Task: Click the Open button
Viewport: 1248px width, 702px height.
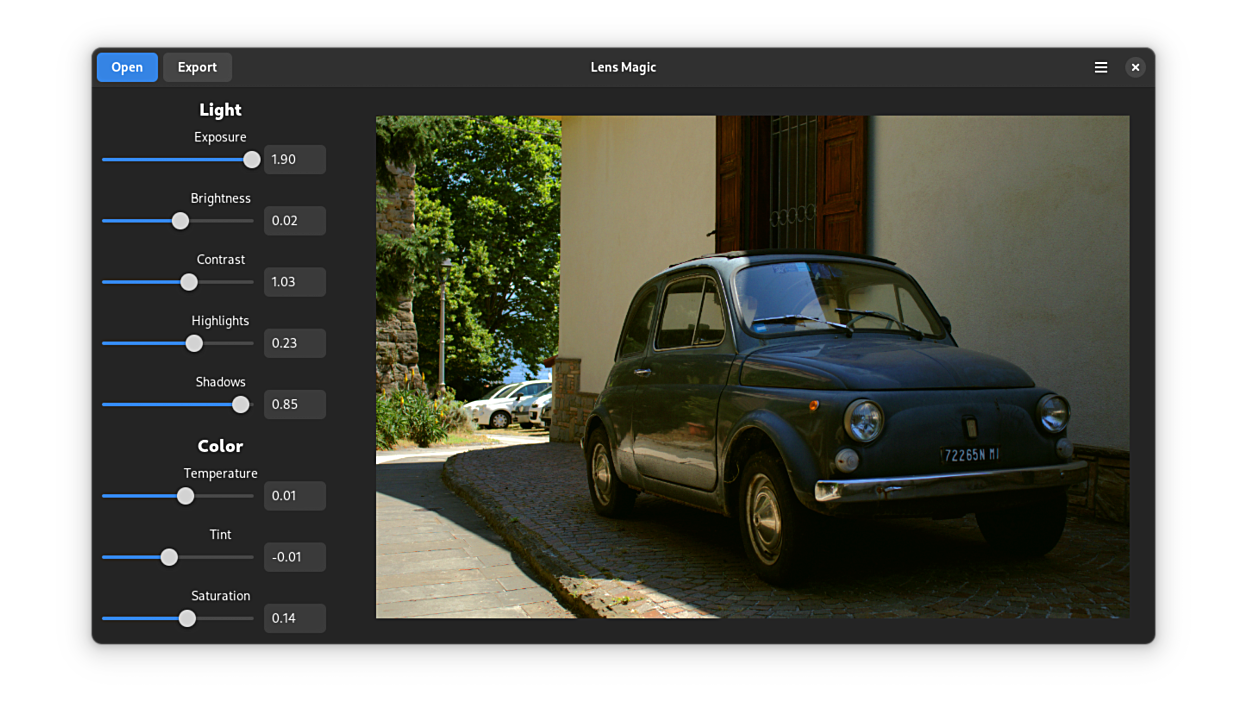Action: [x=127, y=67]
